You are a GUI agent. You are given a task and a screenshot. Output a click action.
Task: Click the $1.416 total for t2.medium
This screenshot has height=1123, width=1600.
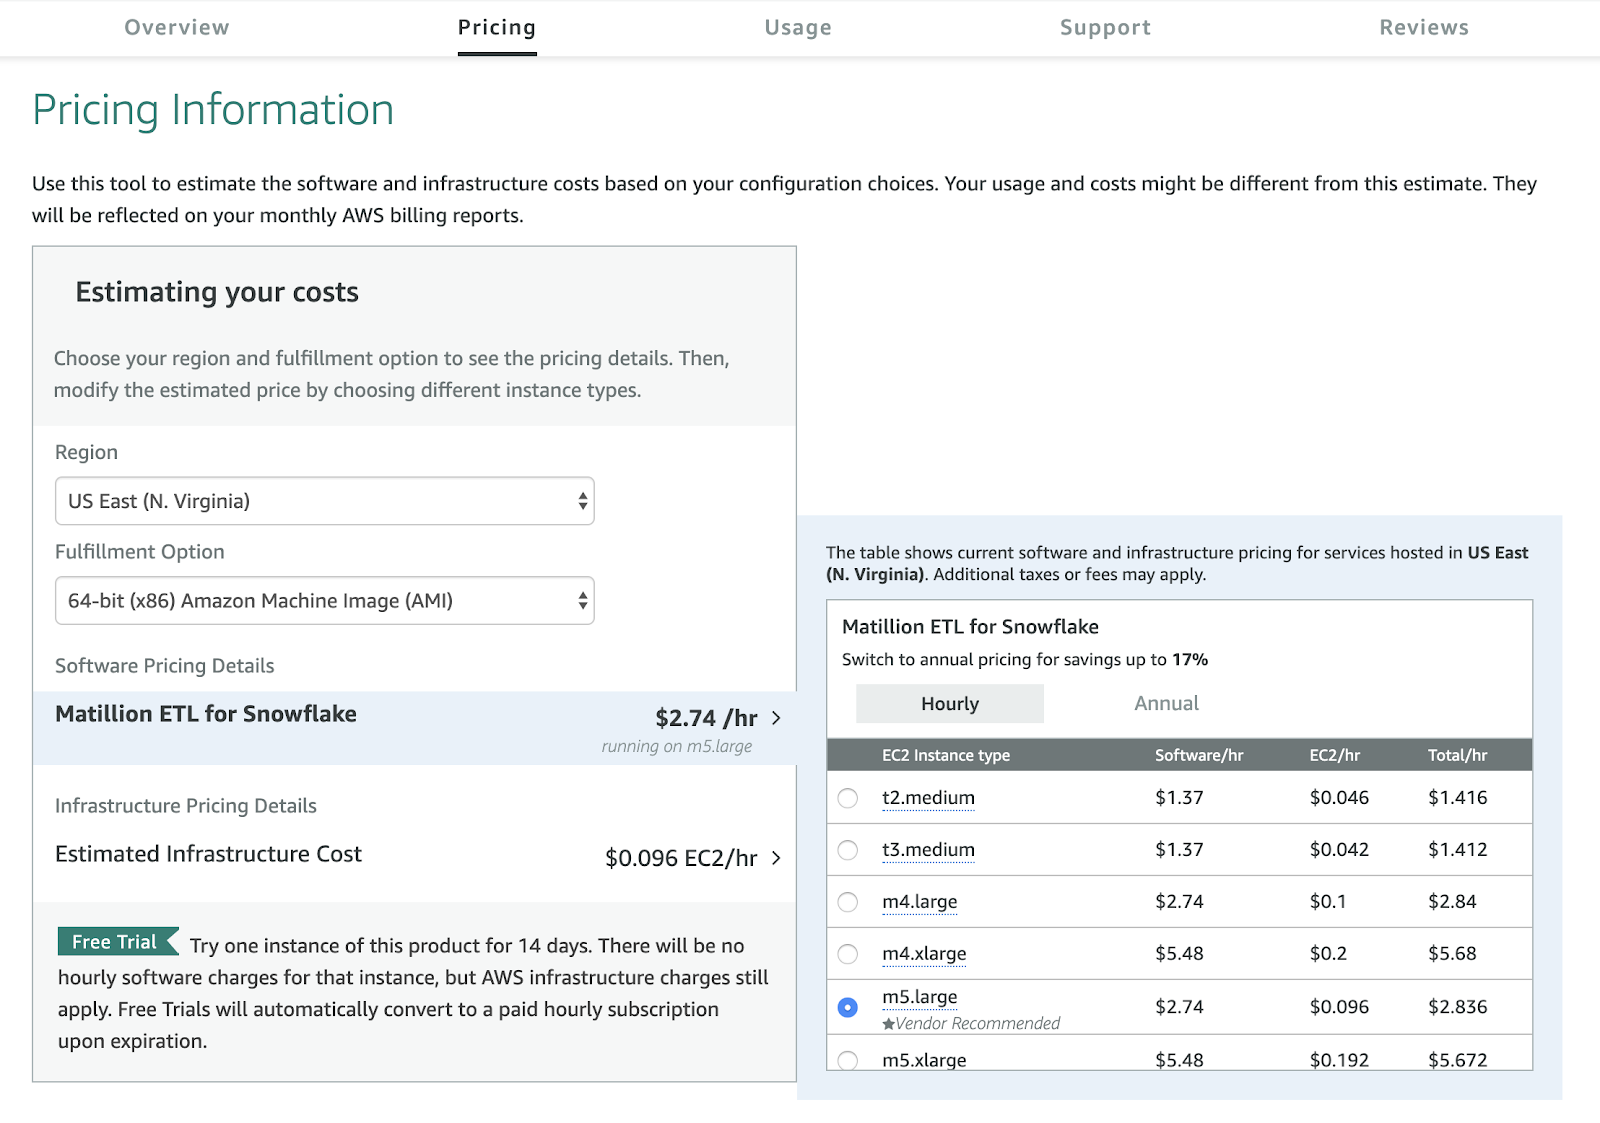(x=1457, y=798)
